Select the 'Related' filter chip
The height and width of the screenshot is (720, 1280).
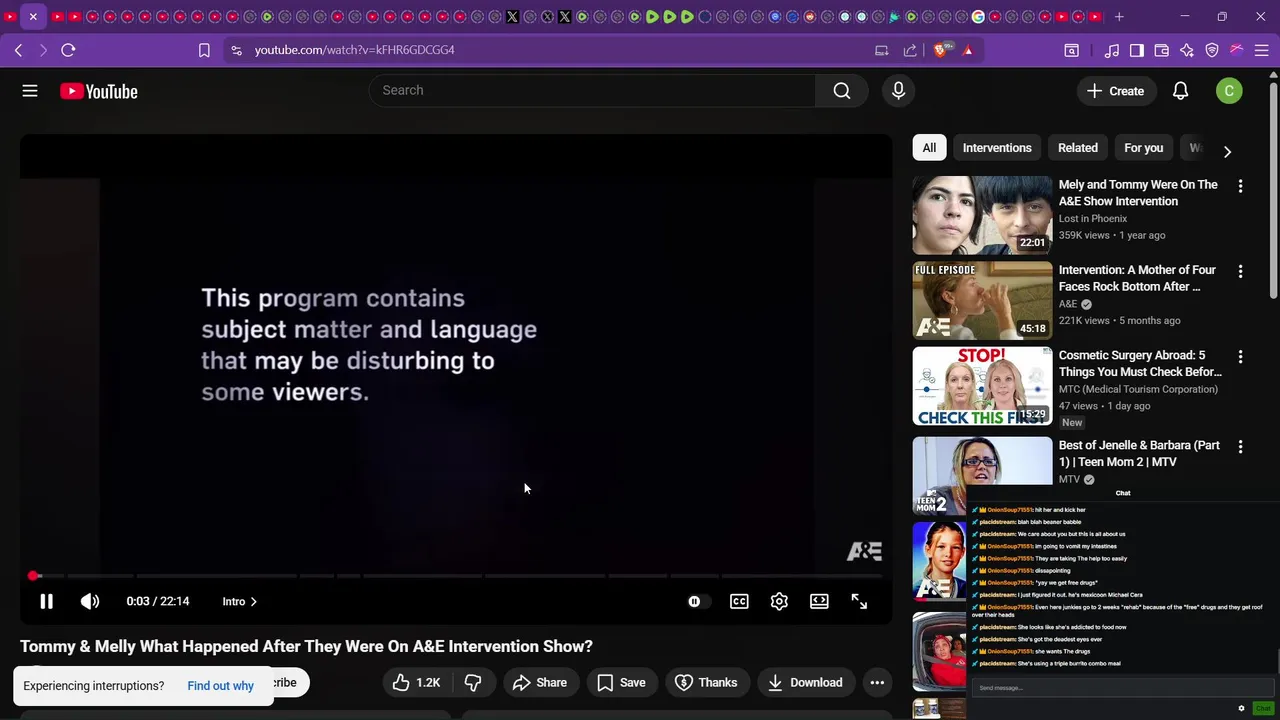tap(1078, 148)
